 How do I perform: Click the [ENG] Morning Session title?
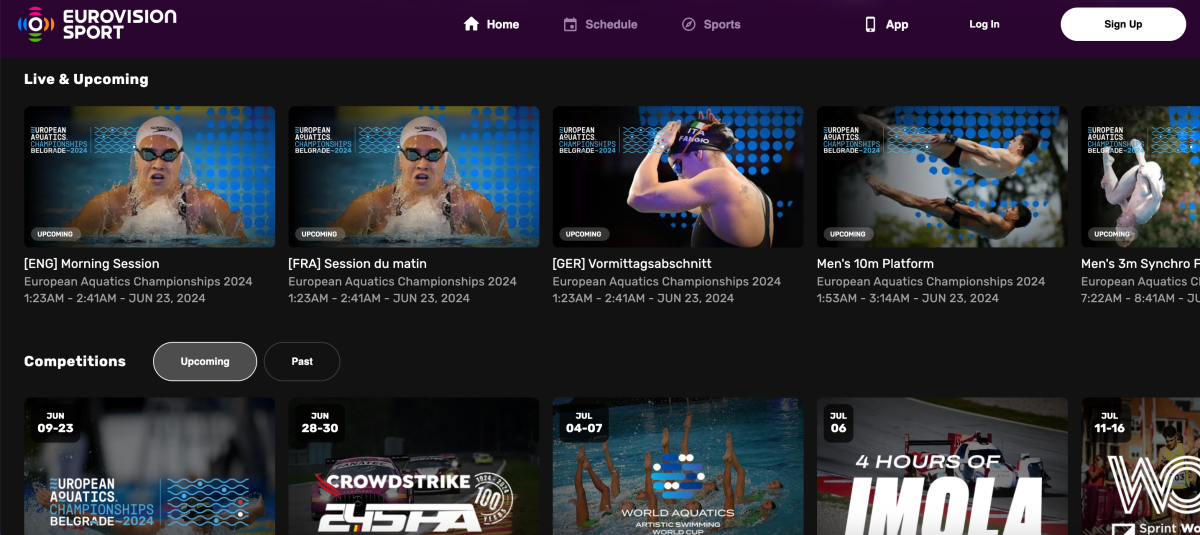92,264
